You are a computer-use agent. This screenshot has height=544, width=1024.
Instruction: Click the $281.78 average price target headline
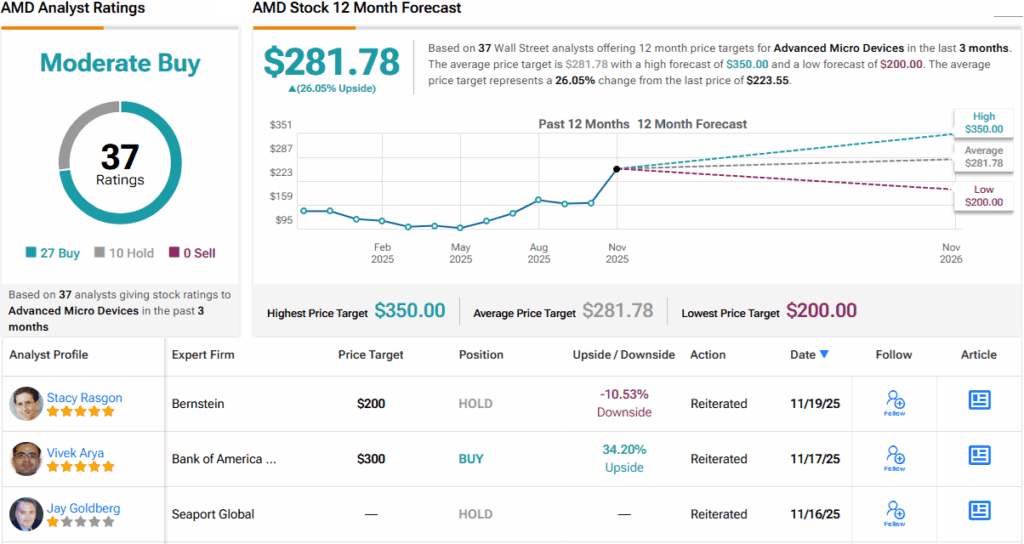click(331, 62)
